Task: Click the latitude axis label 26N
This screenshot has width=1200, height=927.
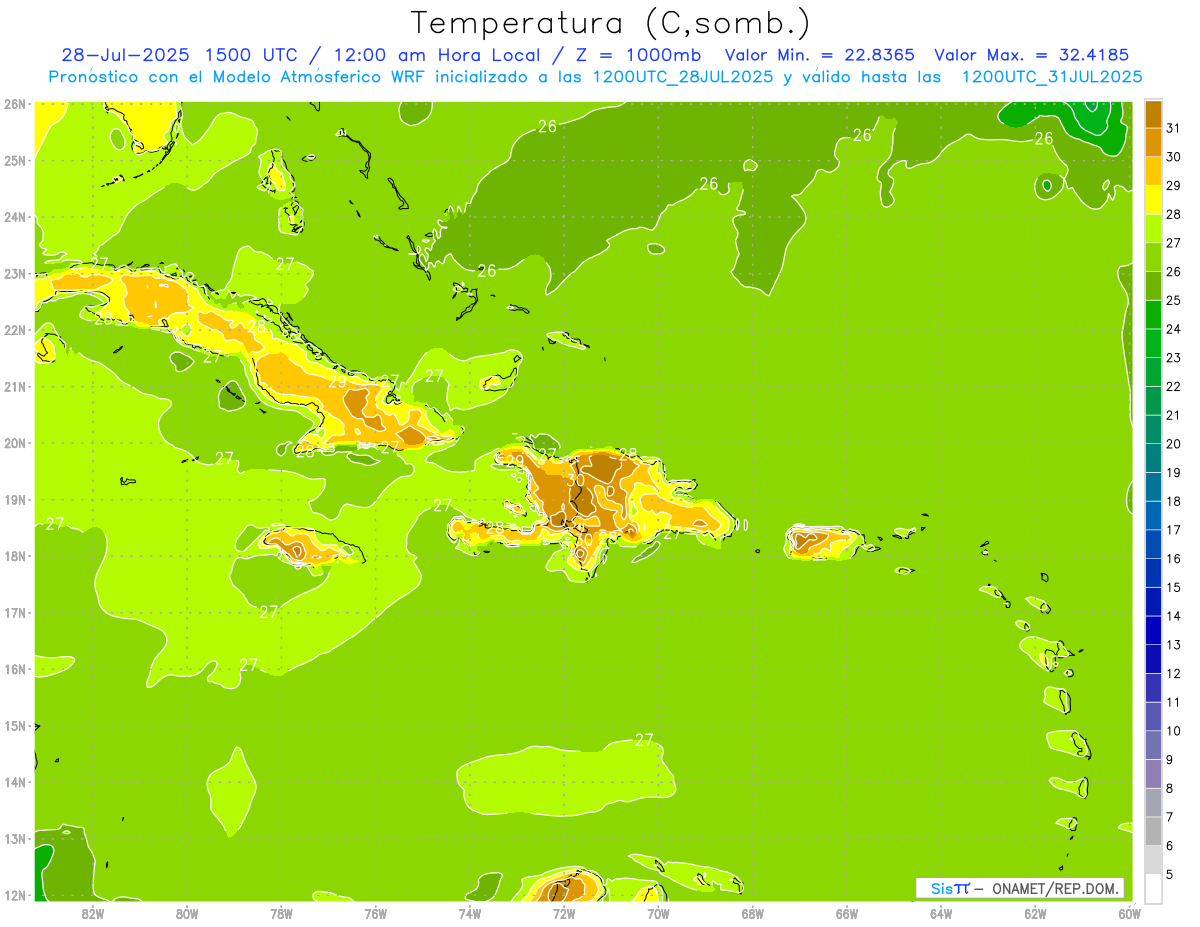Action: pyautogui.click(x=14, y=104)
